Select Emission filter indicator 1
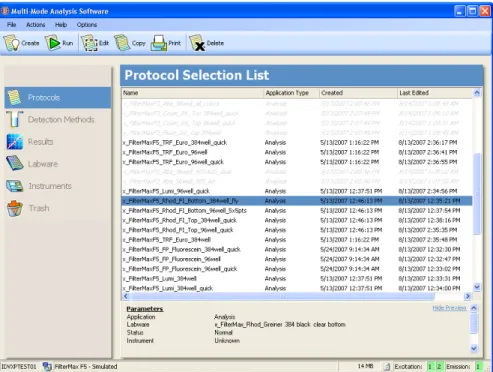The width and height of the screenshot is (493, 372). click(x=478, y=367)
